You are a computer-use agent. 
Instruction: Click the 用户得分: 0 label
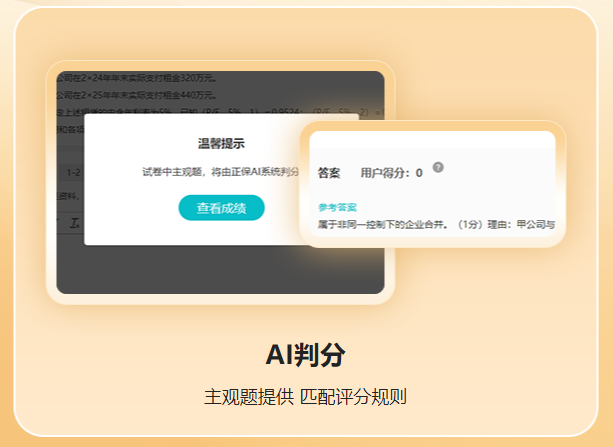391,173
